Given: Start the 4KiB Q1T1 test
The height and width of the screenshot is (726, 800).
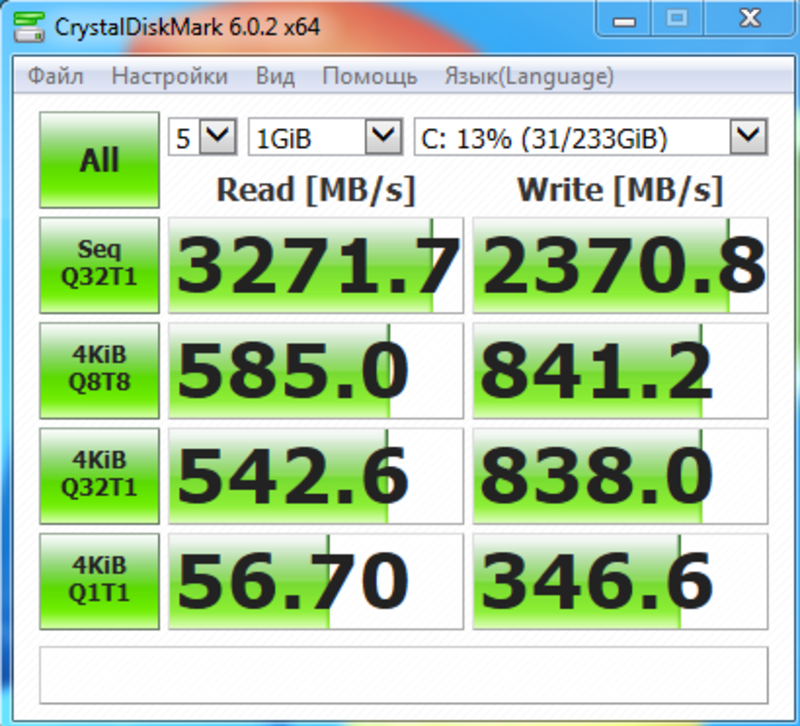Looking at the screenshot, I should click(x=99, y=581).
